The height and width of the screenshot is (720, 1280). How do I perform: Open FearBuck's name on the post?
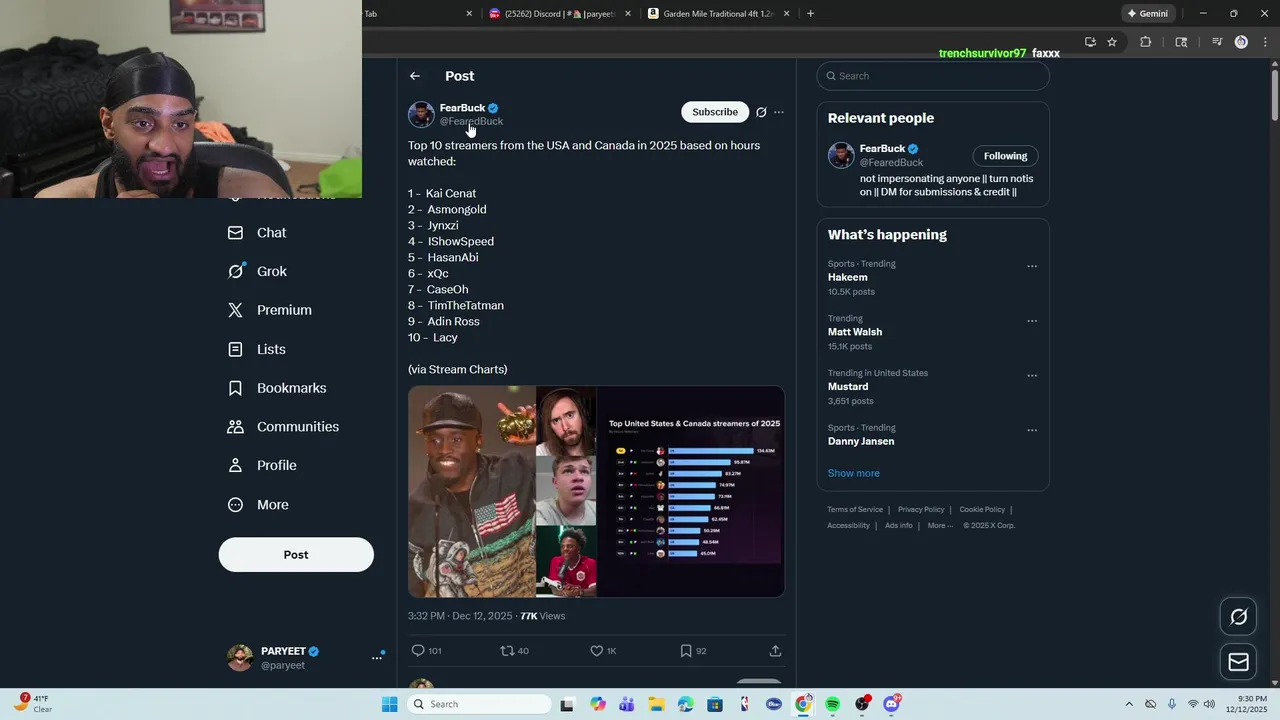[x=462, y=108]
